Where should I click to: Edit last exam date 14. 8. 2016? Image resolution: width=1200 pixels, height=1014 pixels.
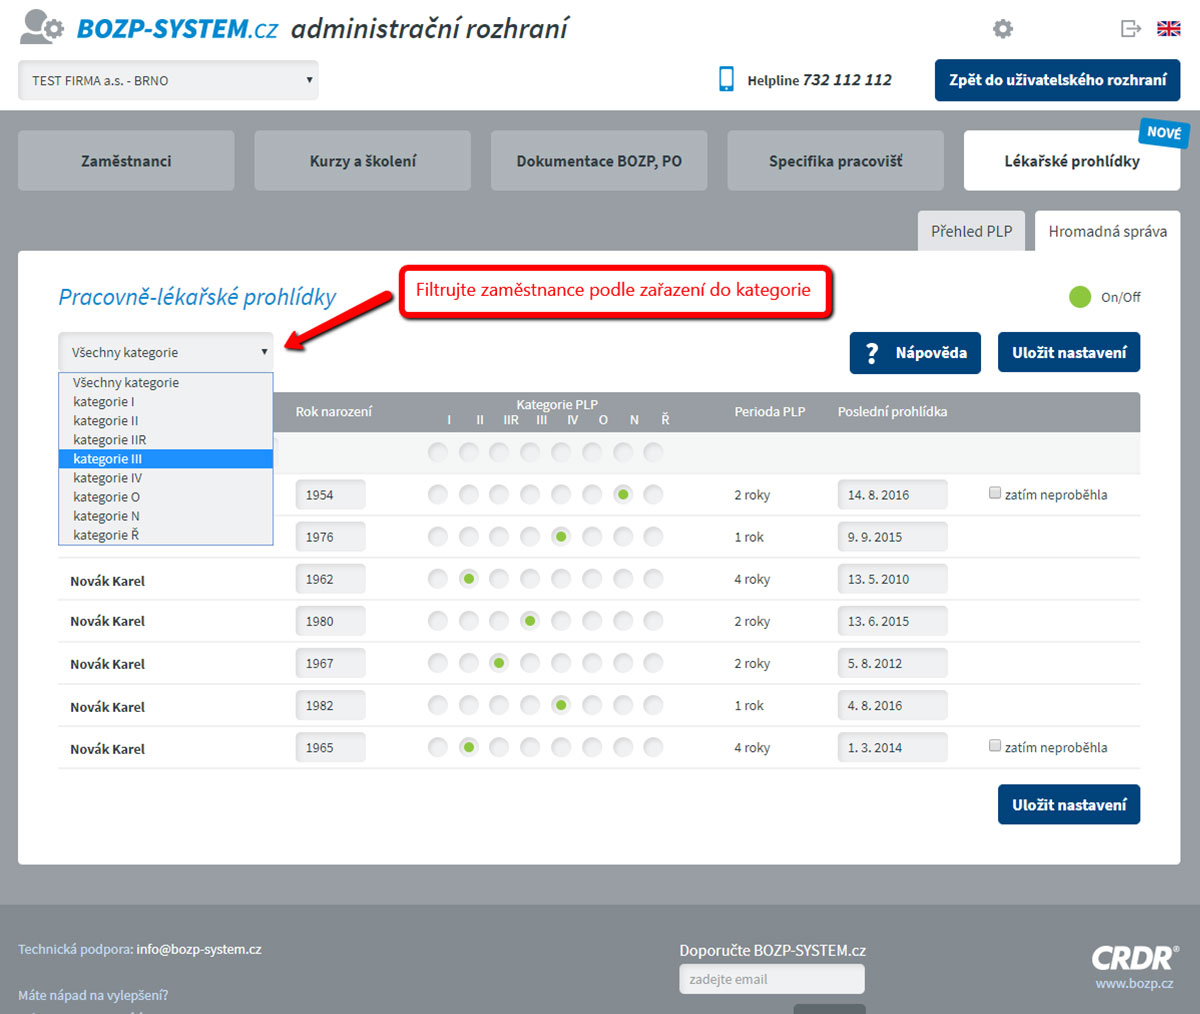pyautogui.click(x=892, y=494)
